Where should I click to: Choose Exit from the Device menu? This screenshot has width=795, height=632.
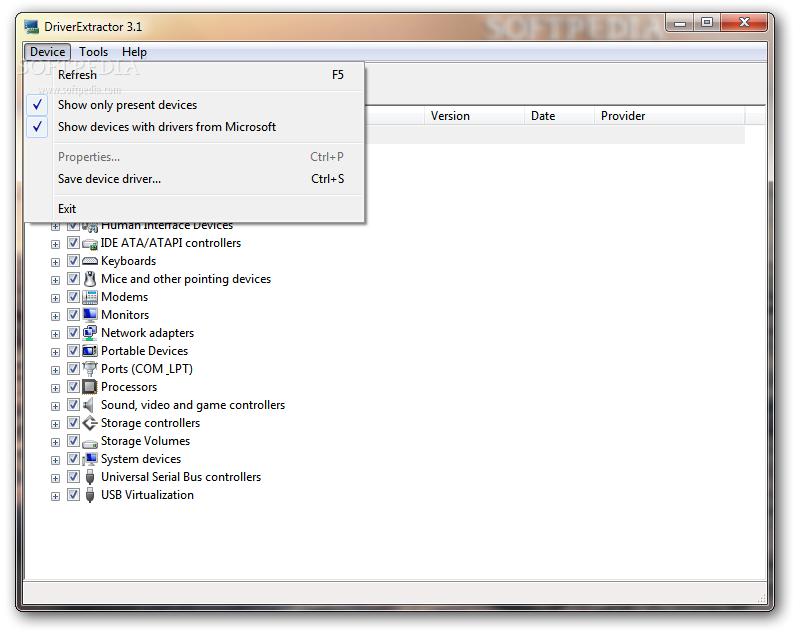[194, 209]
